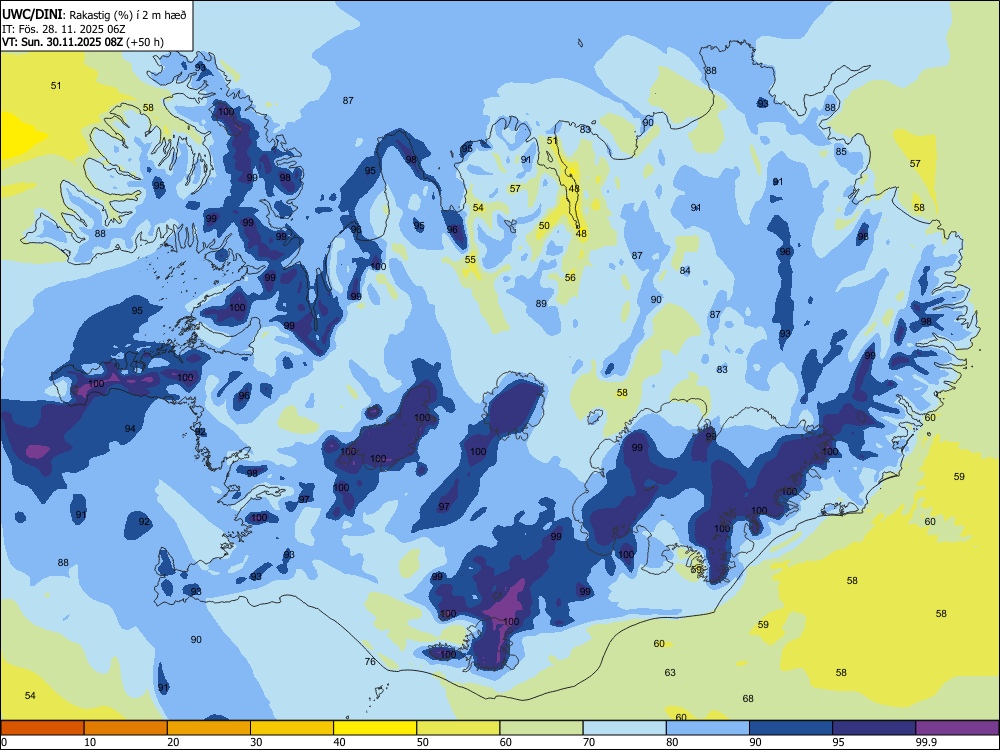Click the legend tick label 70

(589, 742)
